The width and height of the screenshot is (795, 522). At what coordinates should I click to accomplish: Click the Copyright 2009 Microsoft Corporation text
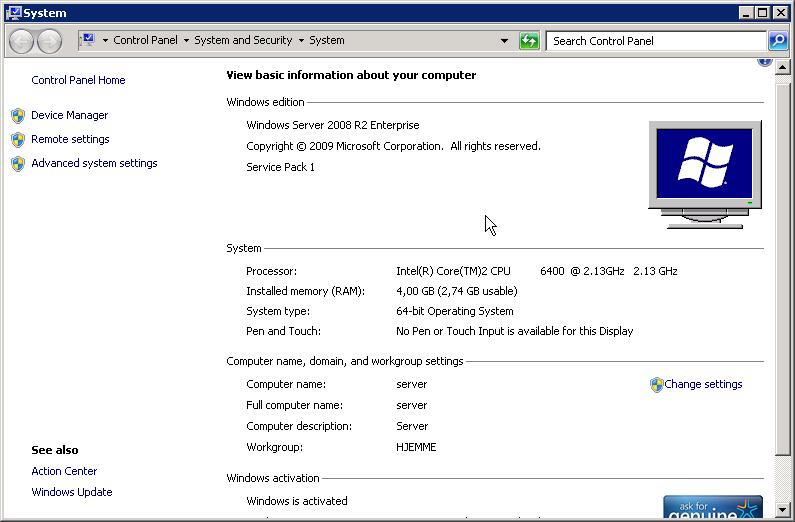(x=393, y=146)
